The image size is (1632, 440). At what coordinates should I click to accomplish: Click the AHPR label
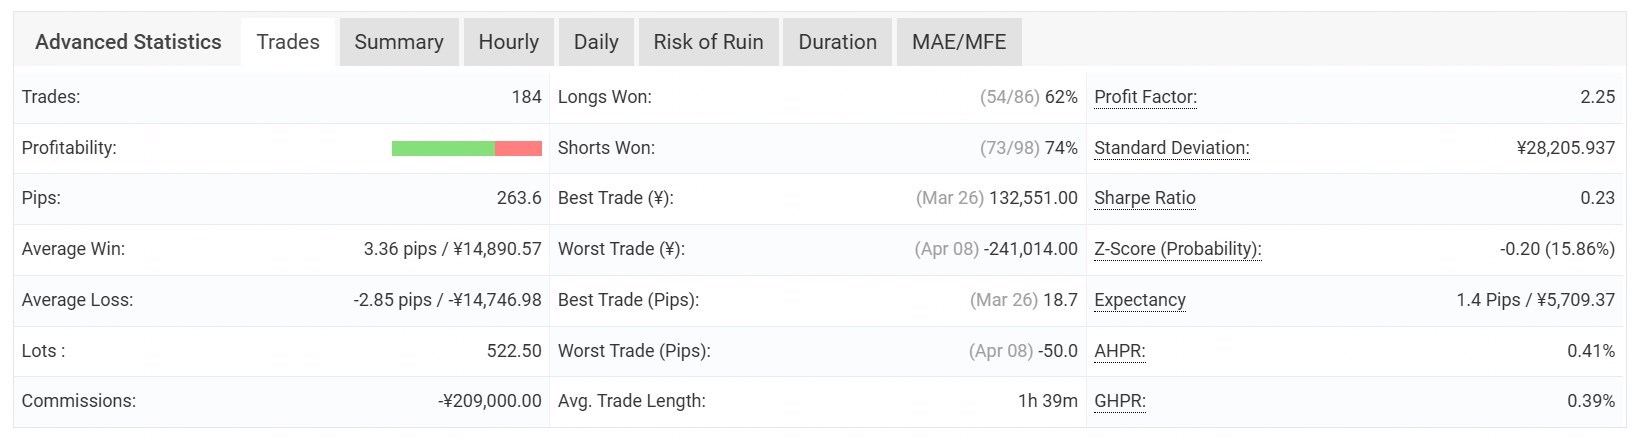pos(1120,351)
